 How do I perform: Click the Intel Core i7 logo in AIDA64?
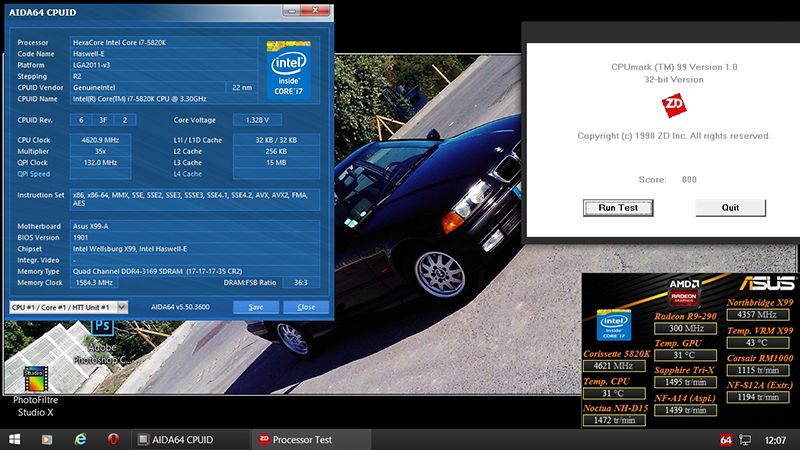(x=289, y=69)
